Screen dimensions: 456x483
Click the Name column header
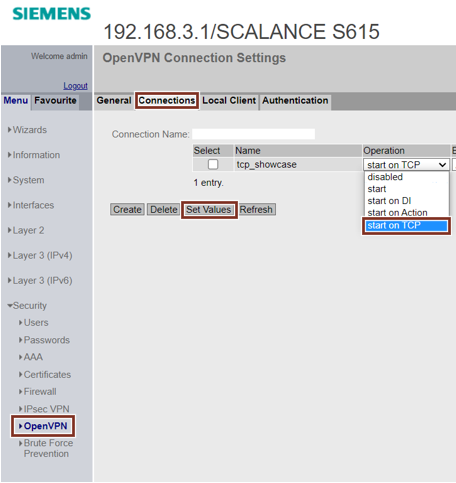(x=298, y=151)
